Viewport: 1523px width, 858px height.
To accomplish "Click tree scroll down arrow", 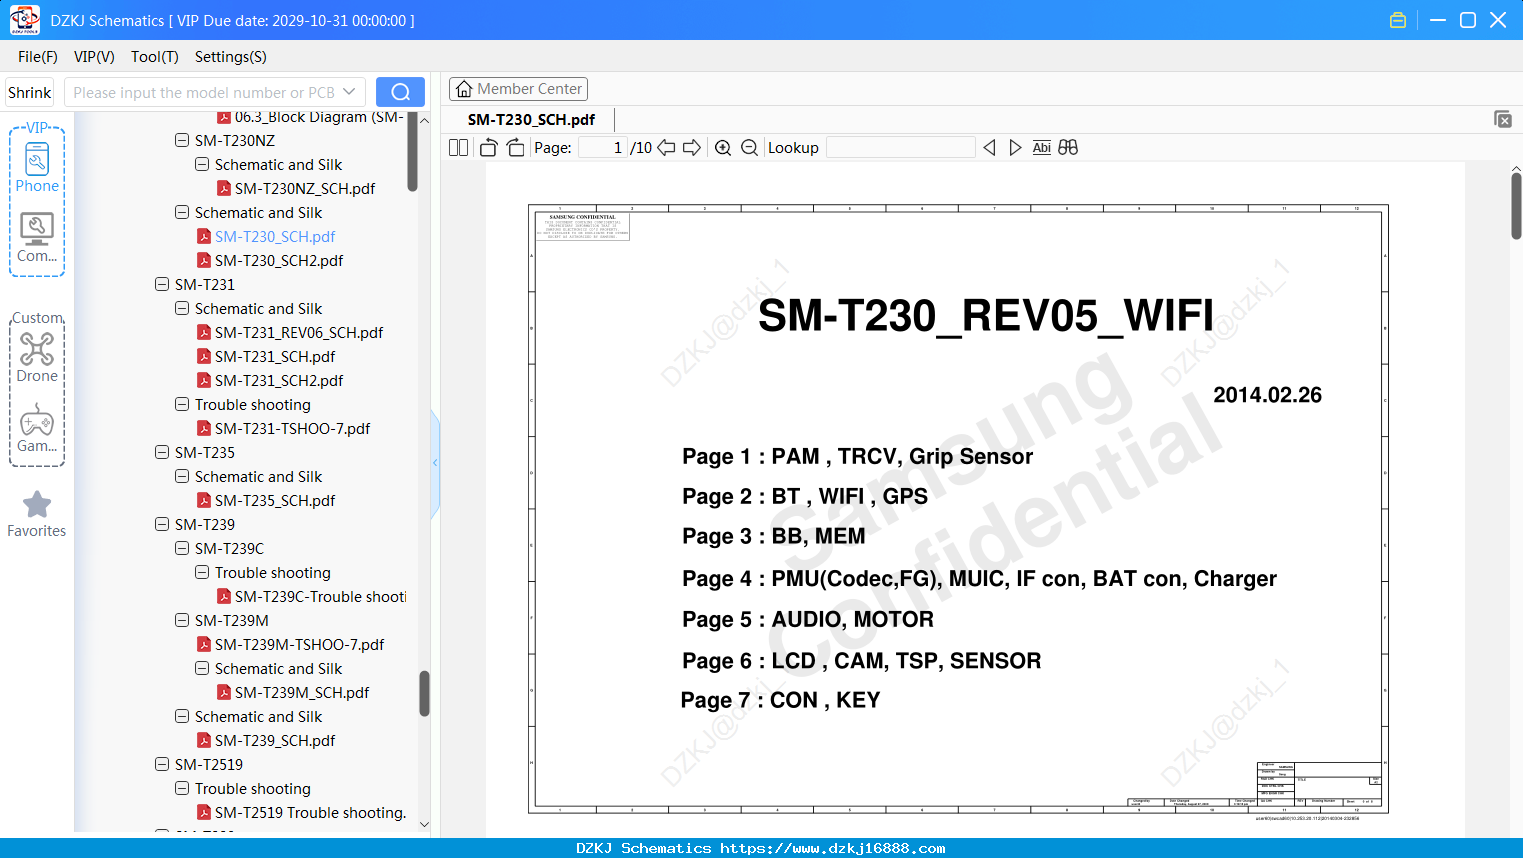I will [424, 825].
